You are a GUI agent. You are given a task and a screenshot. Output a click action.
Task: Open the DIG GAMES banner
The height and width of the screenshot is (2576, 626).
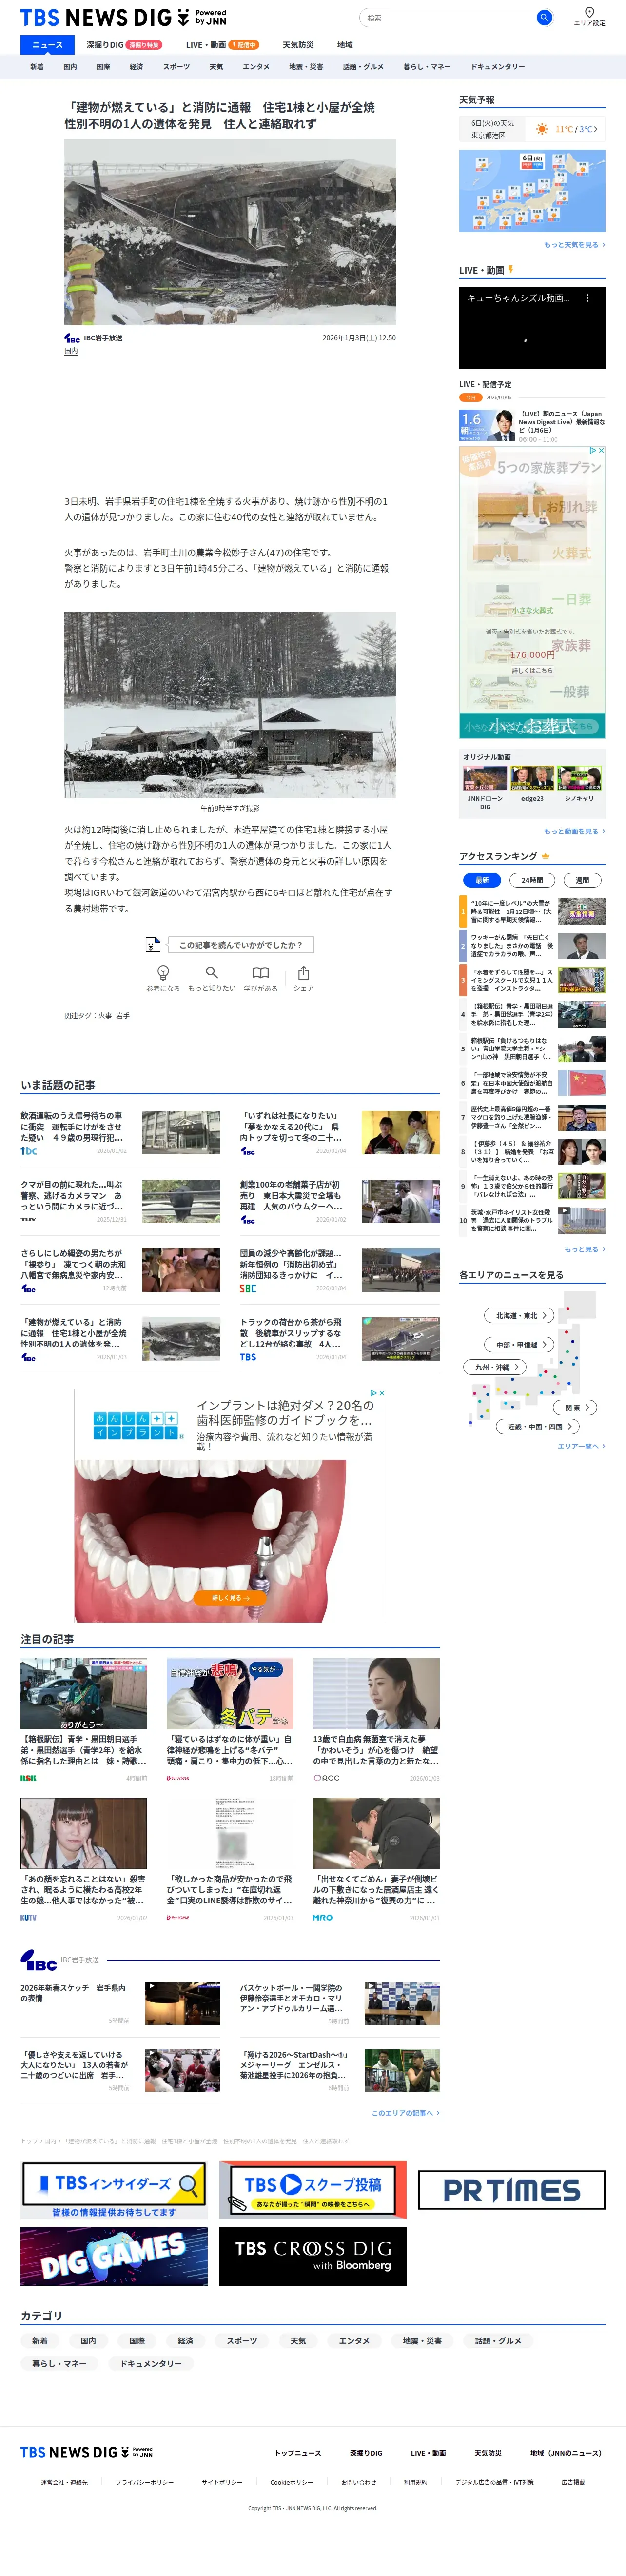(114, 2256)
